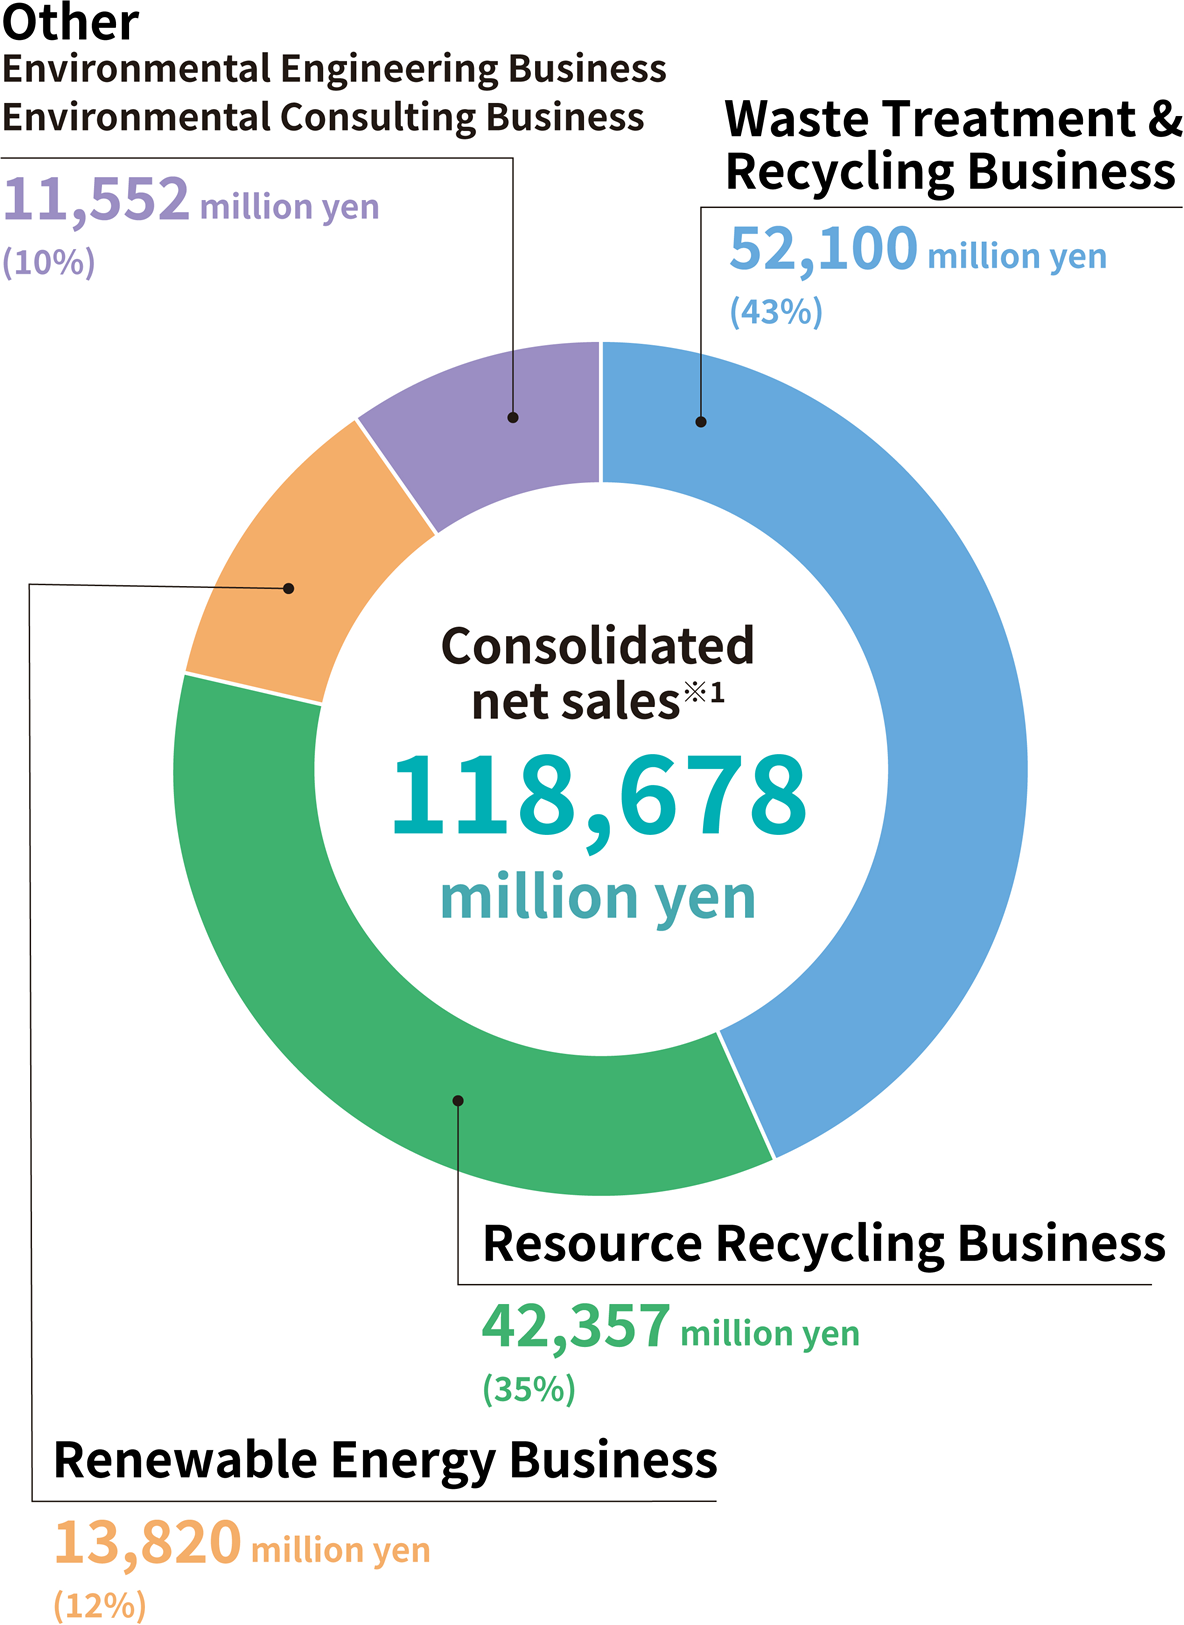Select the (35%) percentage label
Viewport: 1184px width, 1625px height.
(529, 1389)
